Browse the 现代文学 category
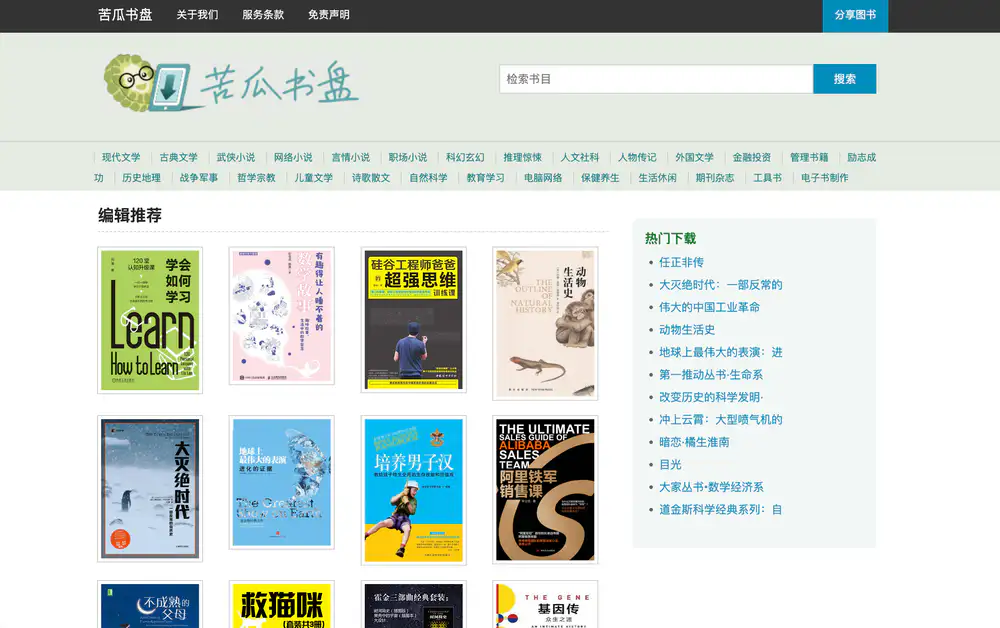 [x=121, y=157]
